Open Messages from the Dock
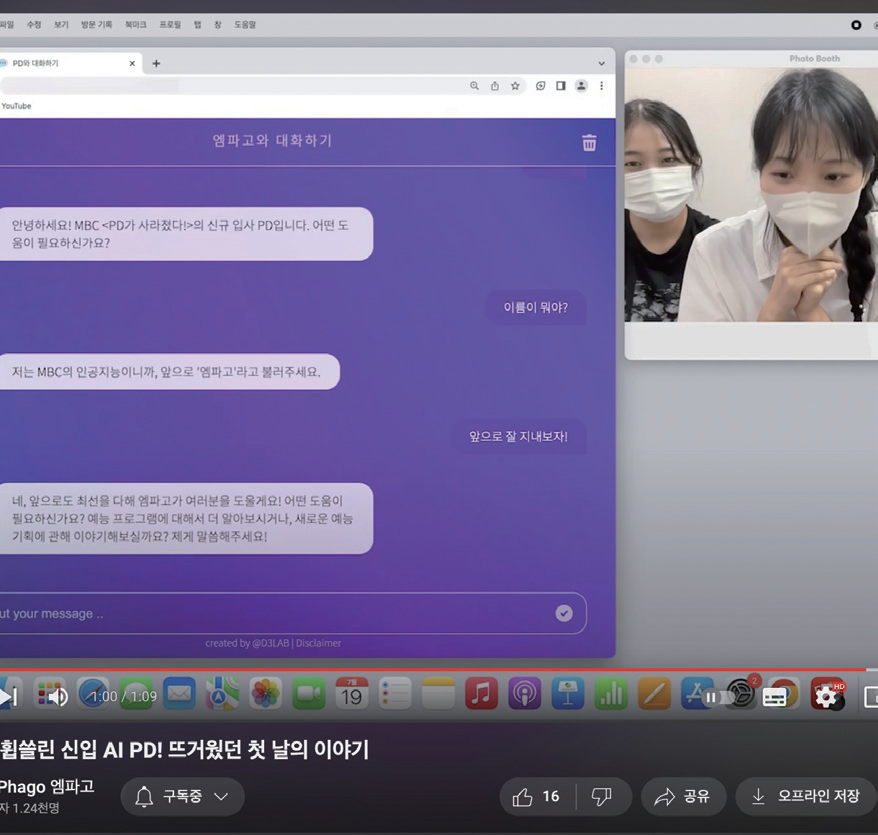Screen dimensions: 878x835 (x=136, y=693)
